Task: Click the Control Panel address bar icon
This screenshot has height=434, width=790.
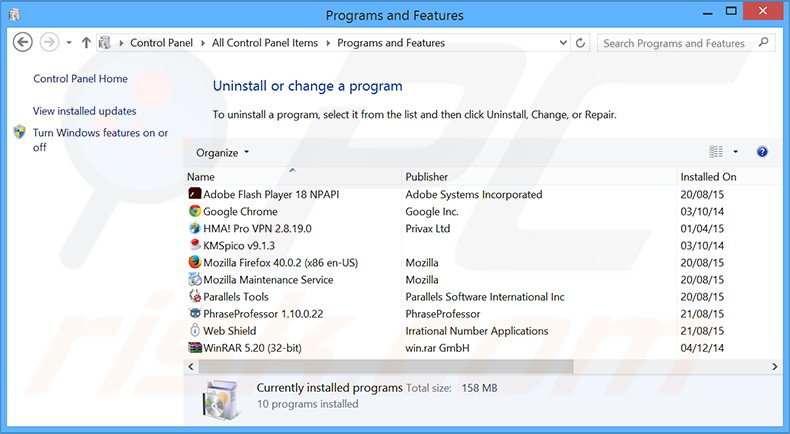Action: (105, 43)
